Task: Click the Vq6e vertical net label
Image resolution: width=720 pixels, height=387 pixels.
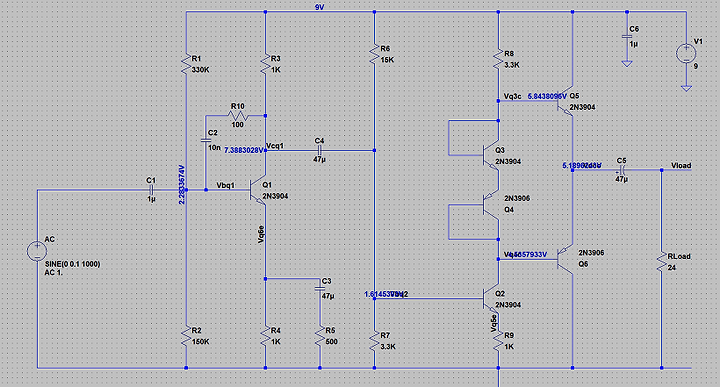Action: (261, 234)
